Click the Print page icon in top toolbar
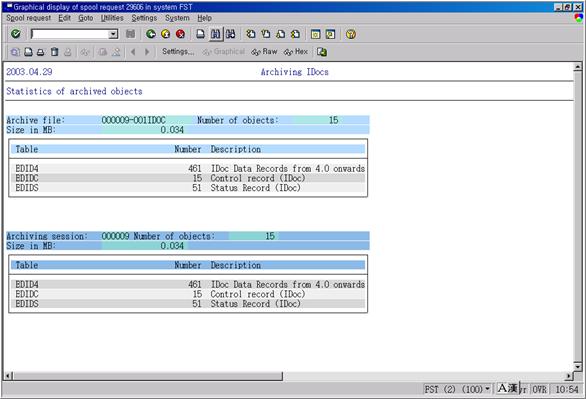This screenshot has height=399, width=586. 201,34
